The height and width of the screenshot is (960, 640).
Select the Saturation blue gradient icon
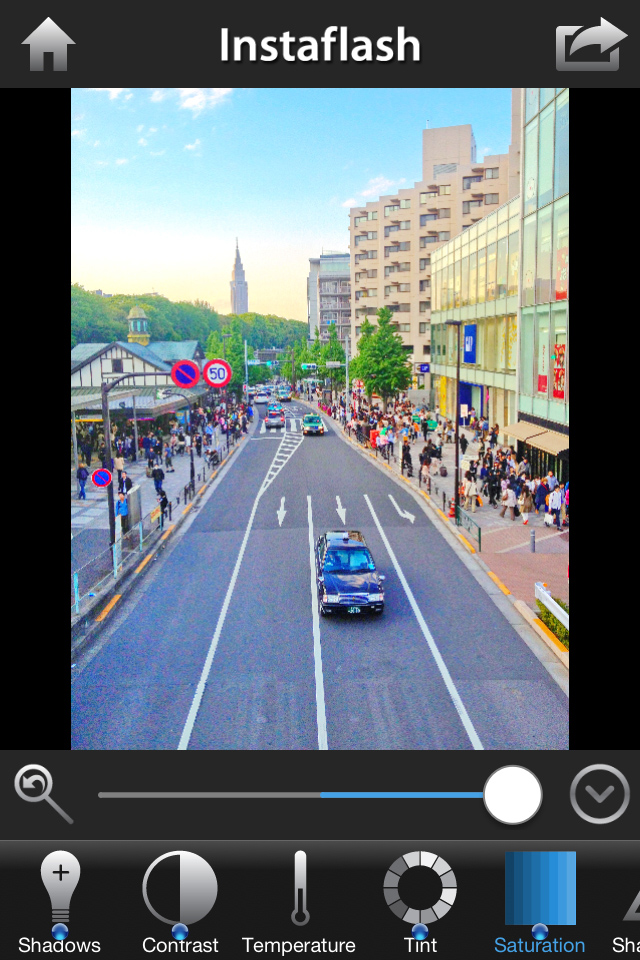[540, 886]
